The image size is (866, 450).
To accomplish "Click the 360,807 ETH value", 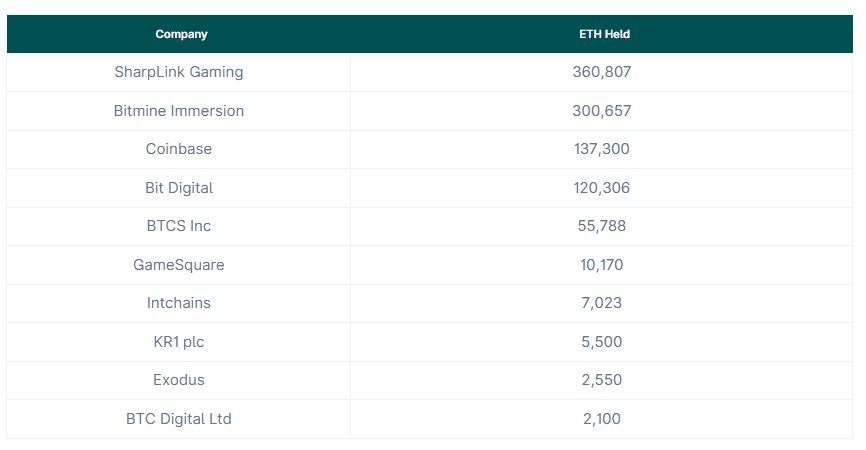I will pos(602,72).
